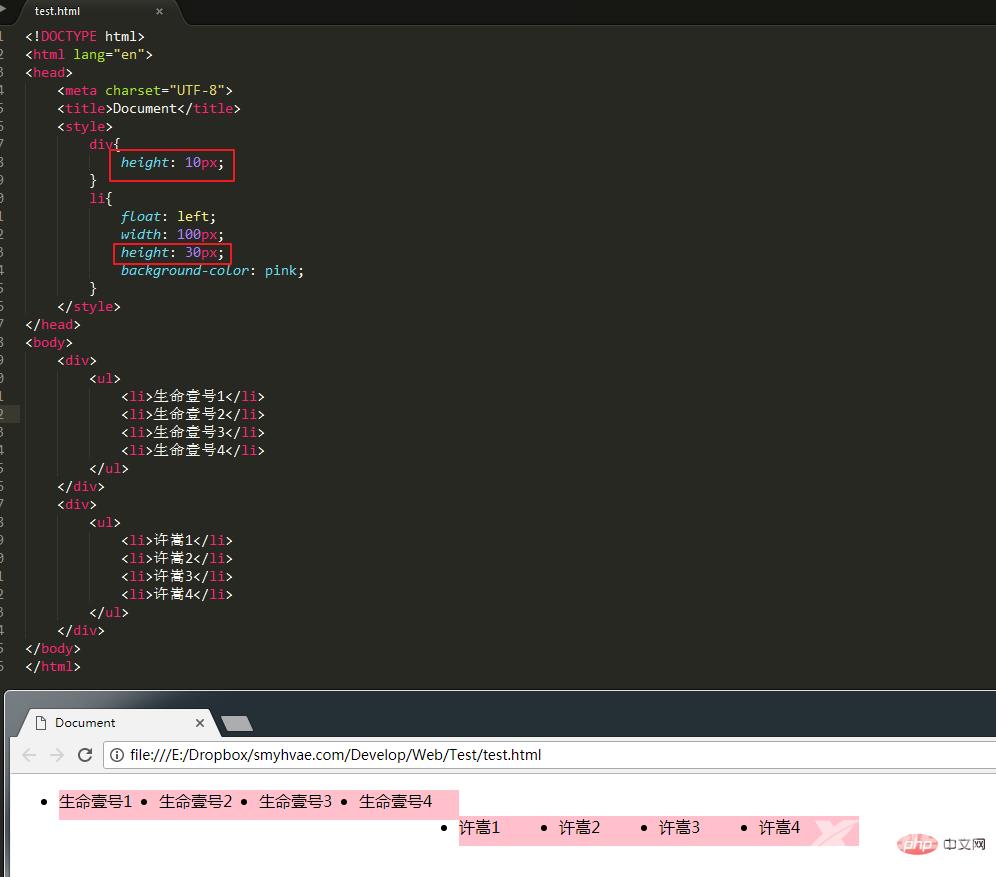The height and width of the screenshot is (877, 996).
Task: Click the background-color: pink declaration
Action: pyautogui.click(x=212, y=270)
